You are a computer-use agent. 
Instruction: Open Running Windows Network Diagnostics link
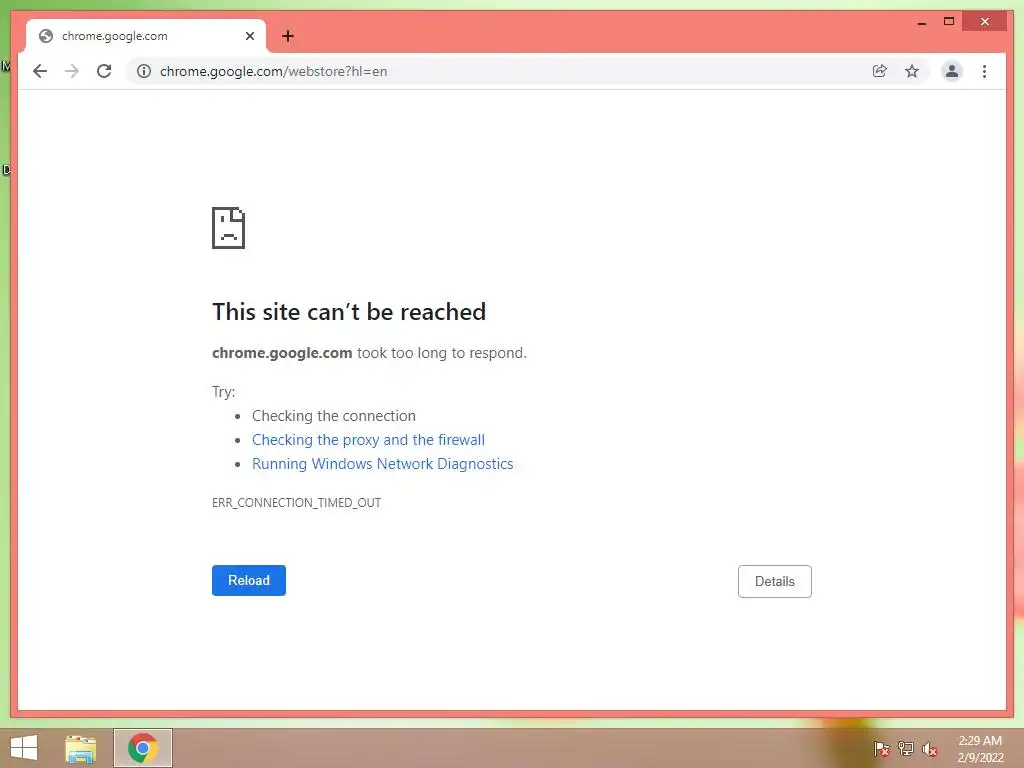(x=383, y=464)
